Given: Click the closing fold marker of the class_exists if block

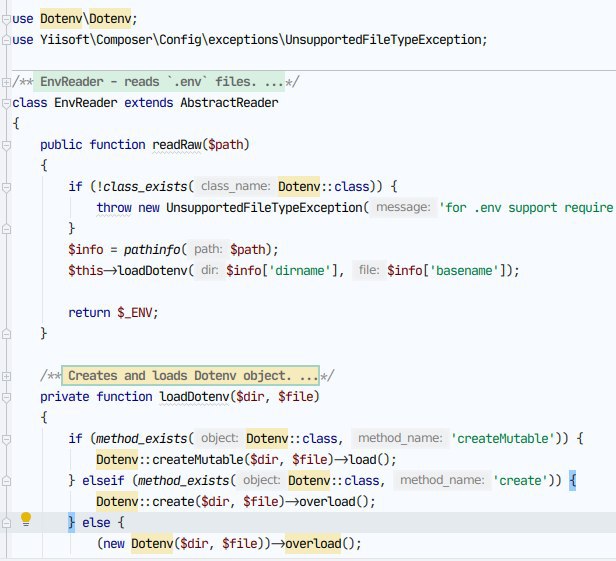Looking at the screenshot, I should [x=6, y=229].
